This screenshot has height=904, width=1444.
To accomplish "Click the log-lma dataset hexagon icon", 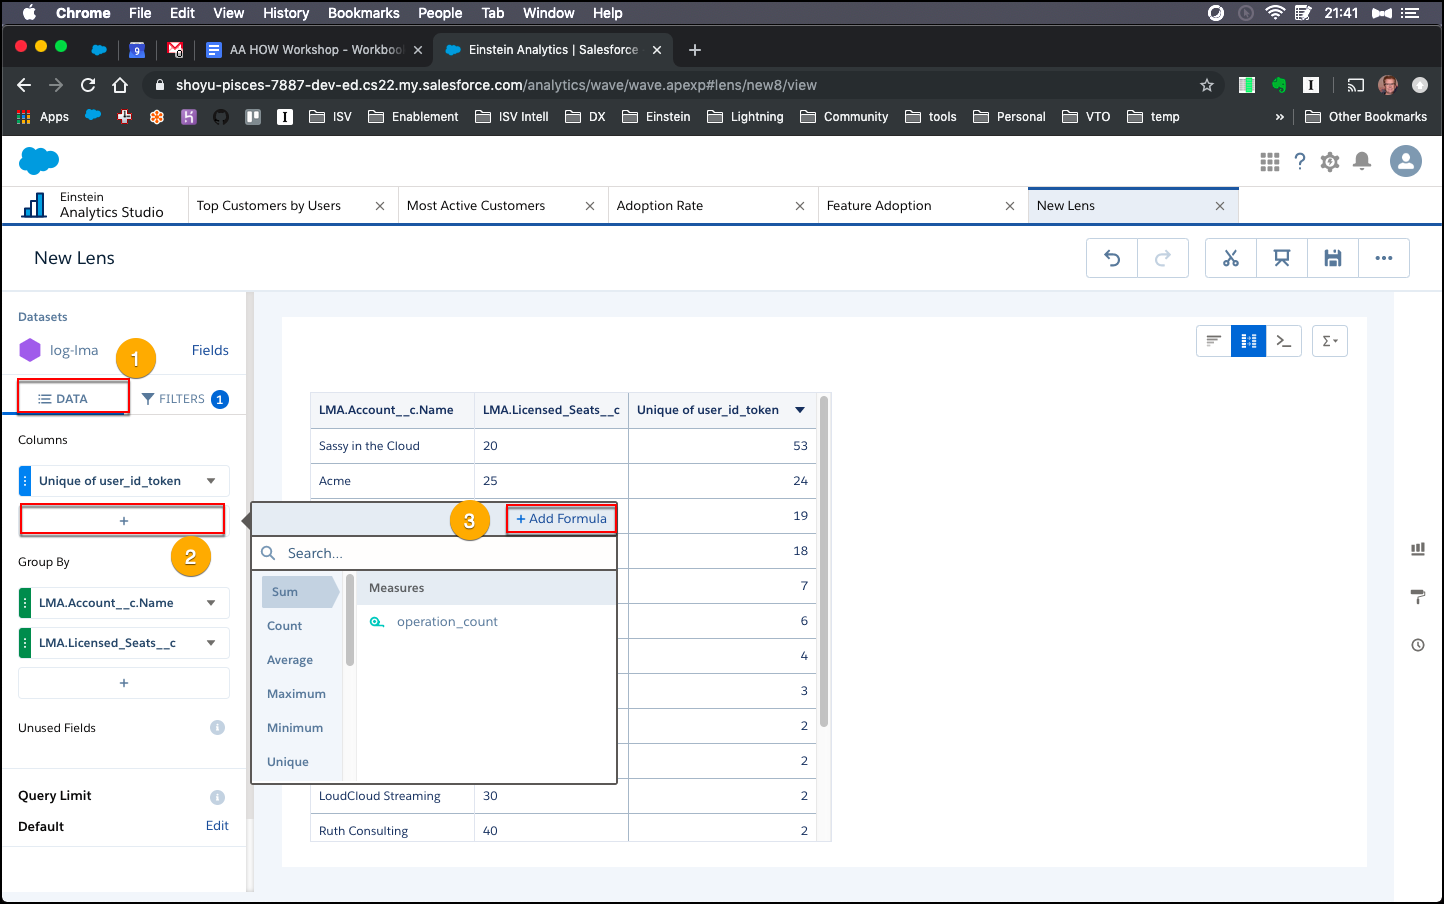I will pos(31,350).
